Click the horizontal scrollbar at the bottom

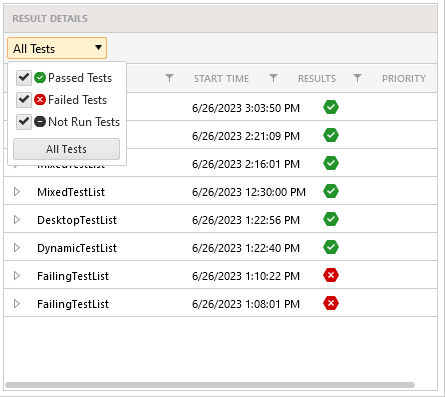click(210, 385)
